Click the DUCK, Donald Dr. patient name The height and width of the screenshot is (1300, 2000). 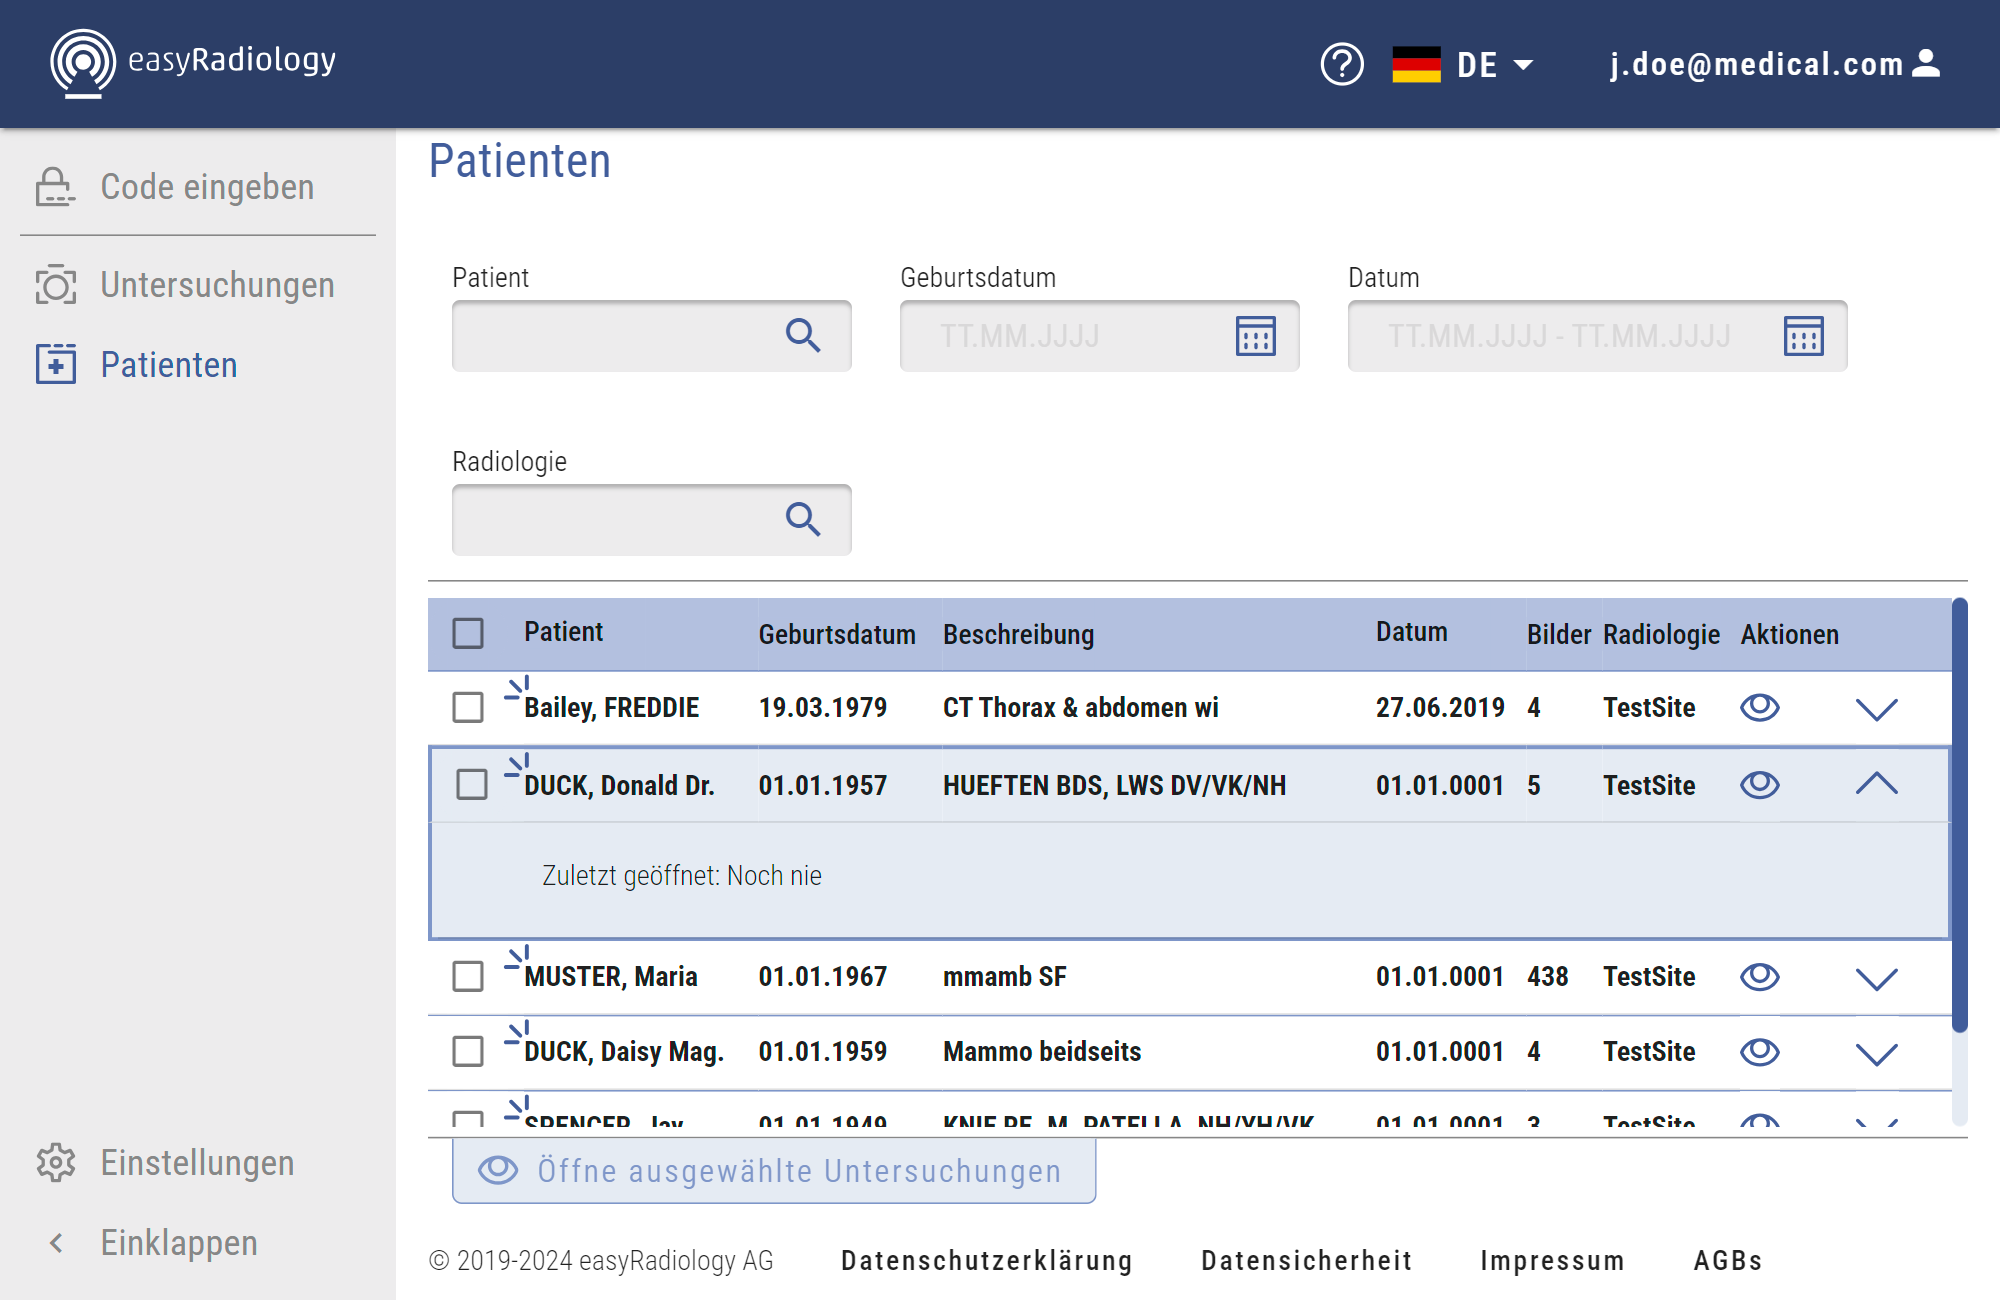point(619,786)
